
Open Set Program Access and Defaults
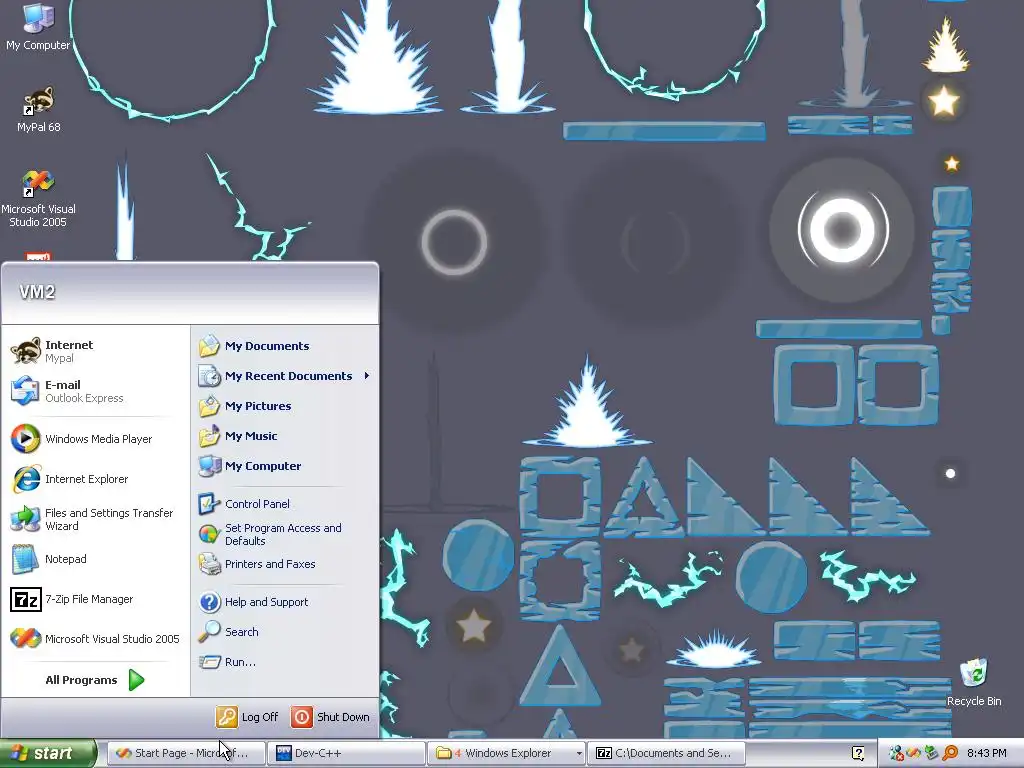pyautogui.click(x=285, y=534)
